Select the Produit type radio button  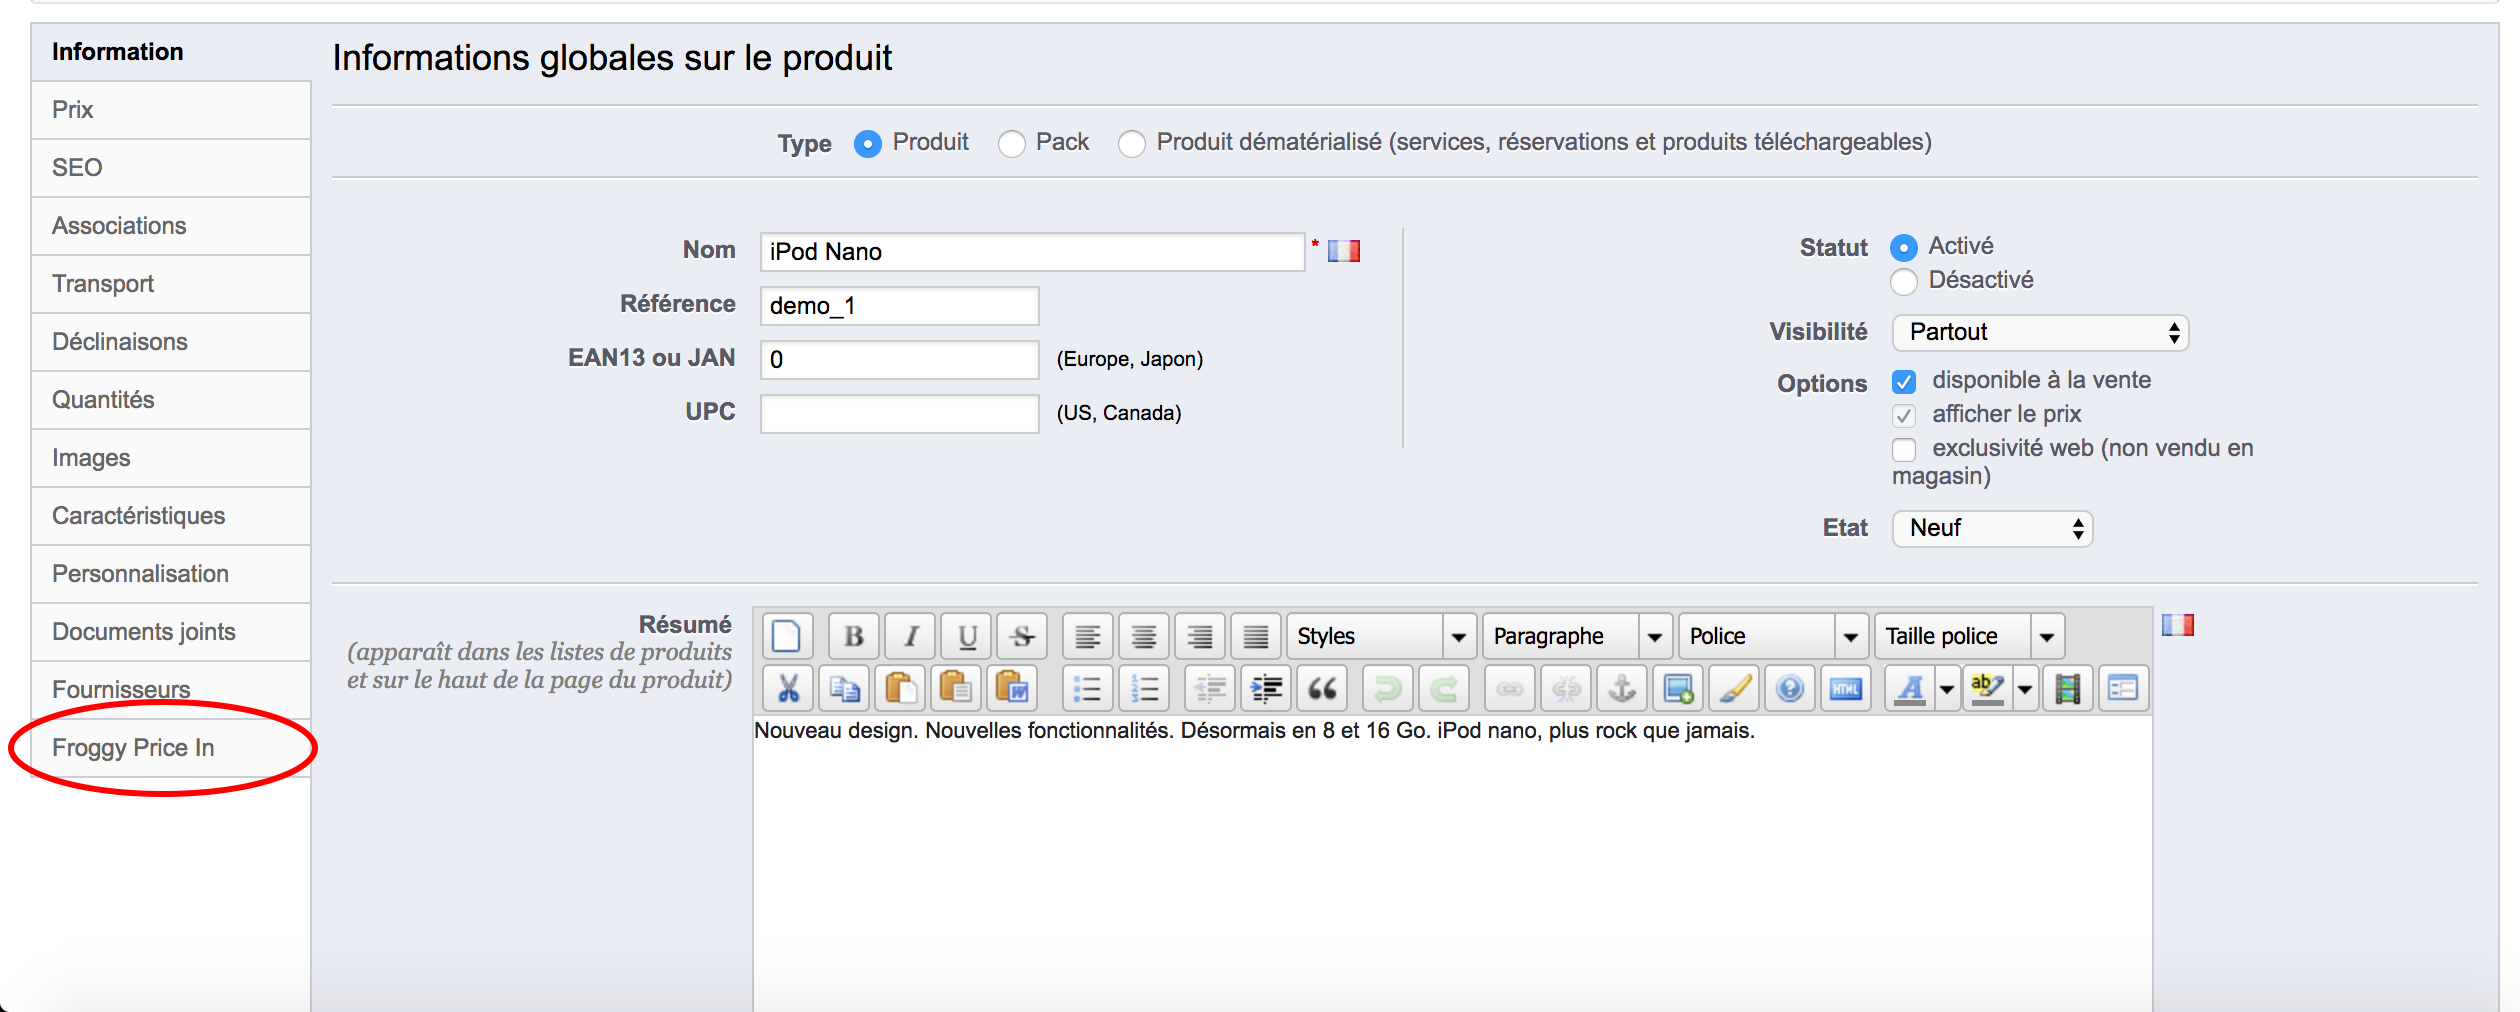coord(868,144)
